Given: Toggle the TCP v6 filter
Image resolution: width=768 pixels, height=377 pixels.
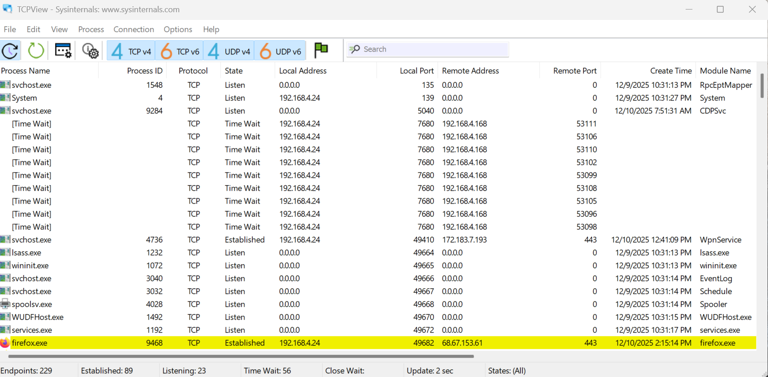Looking at the screenshot, I should 180,50.
